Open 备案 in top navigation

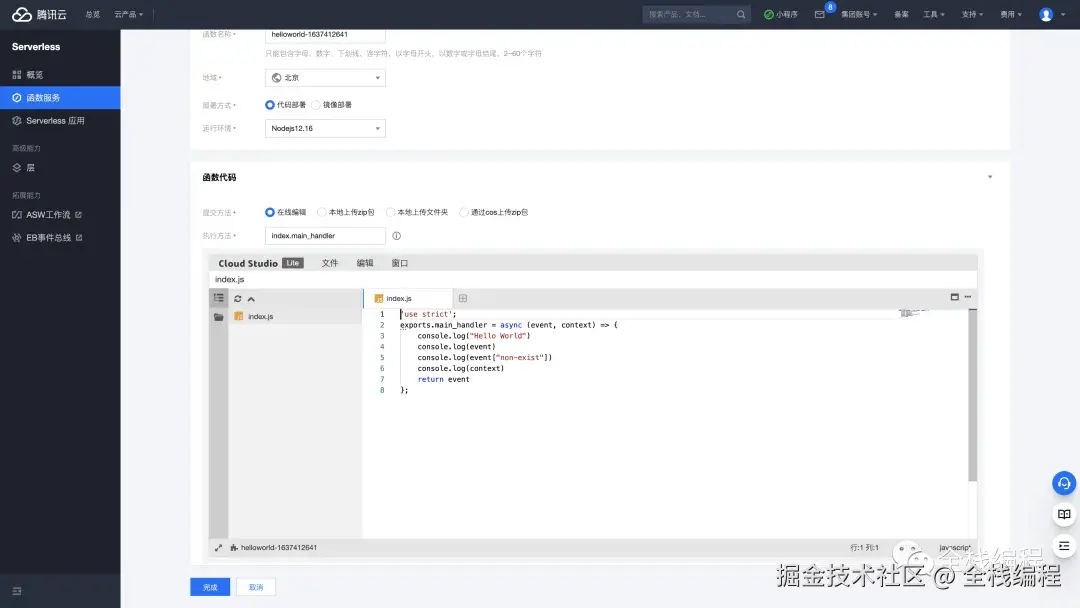(x=902, y=14)
